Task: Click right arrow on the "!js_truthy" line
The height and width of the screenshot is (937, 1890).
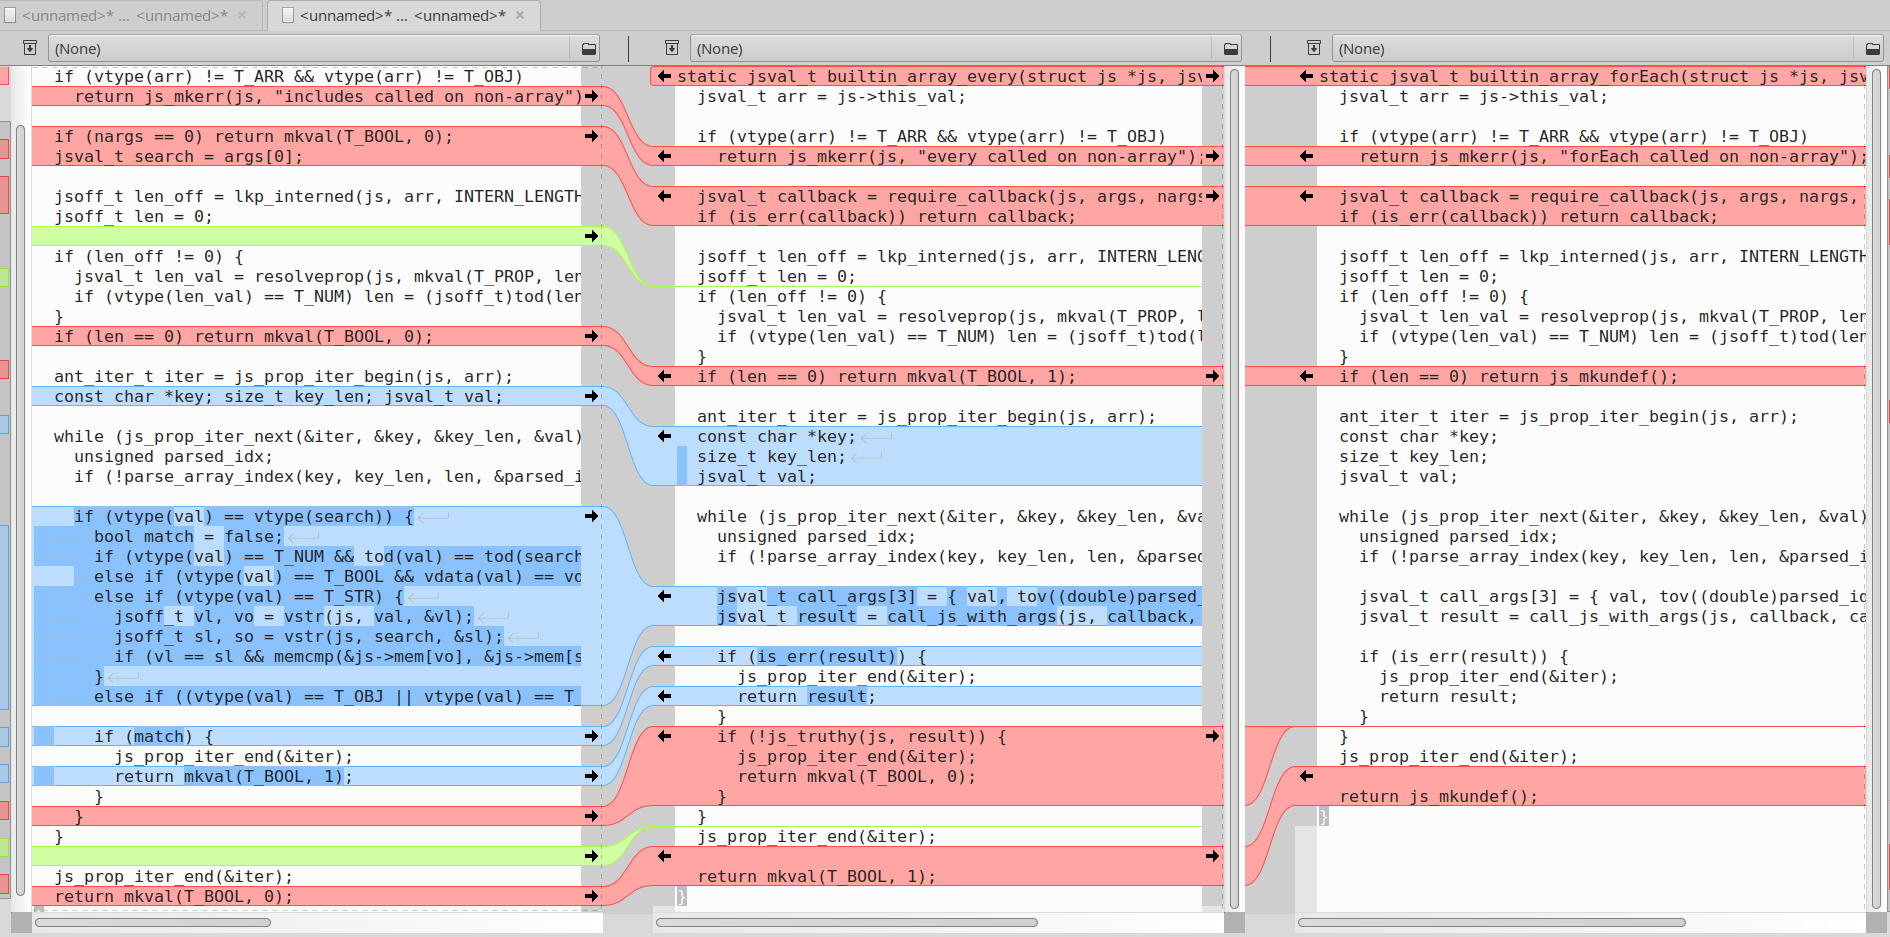Action: (1212, 736)
